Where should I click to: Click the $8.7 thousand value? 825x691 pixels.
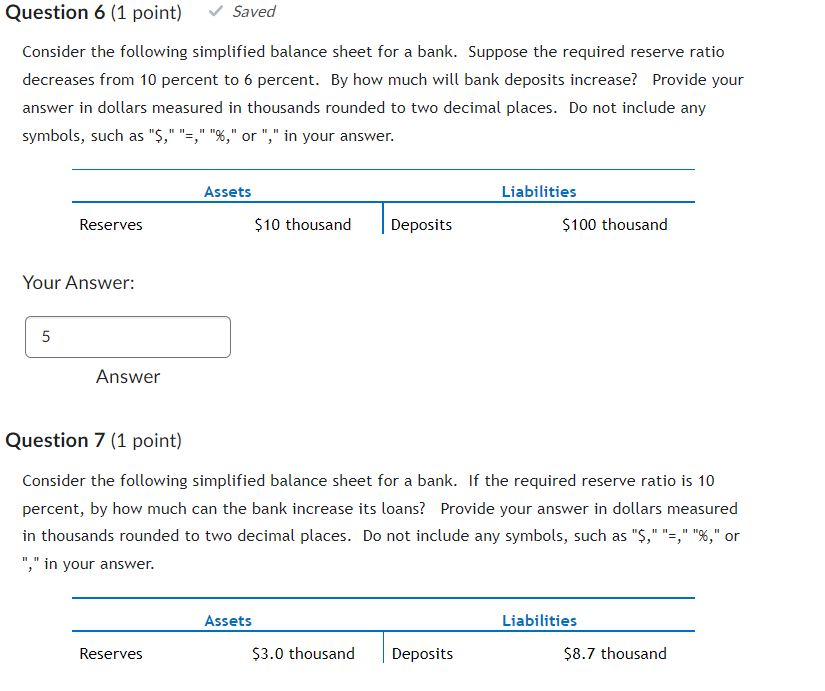tap(614, 653)
